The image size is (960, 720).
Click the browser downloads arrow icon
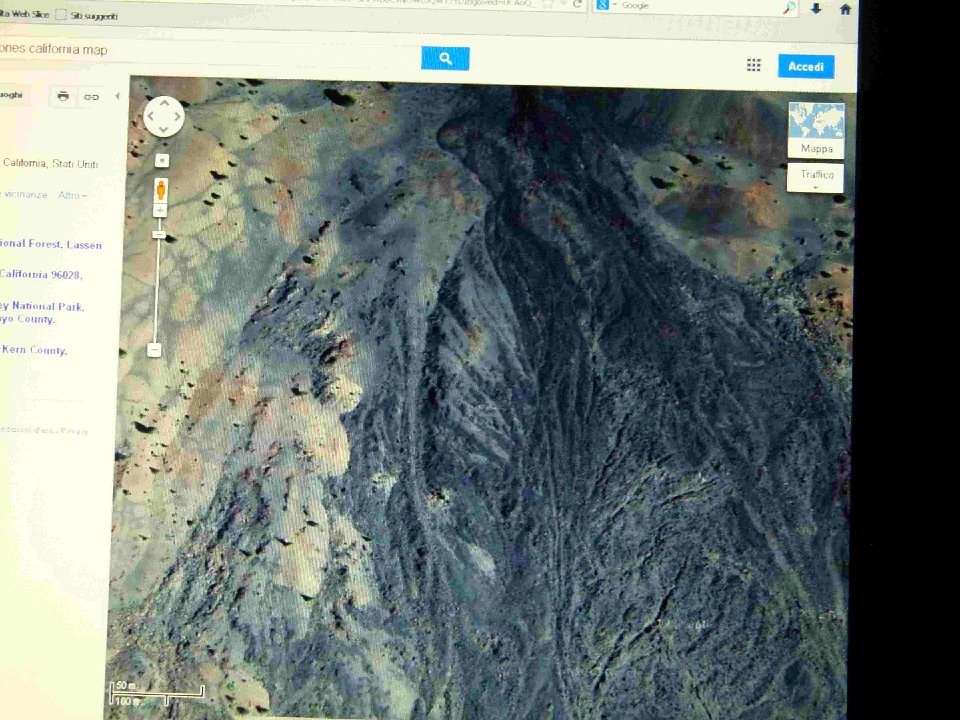(816, 9)
